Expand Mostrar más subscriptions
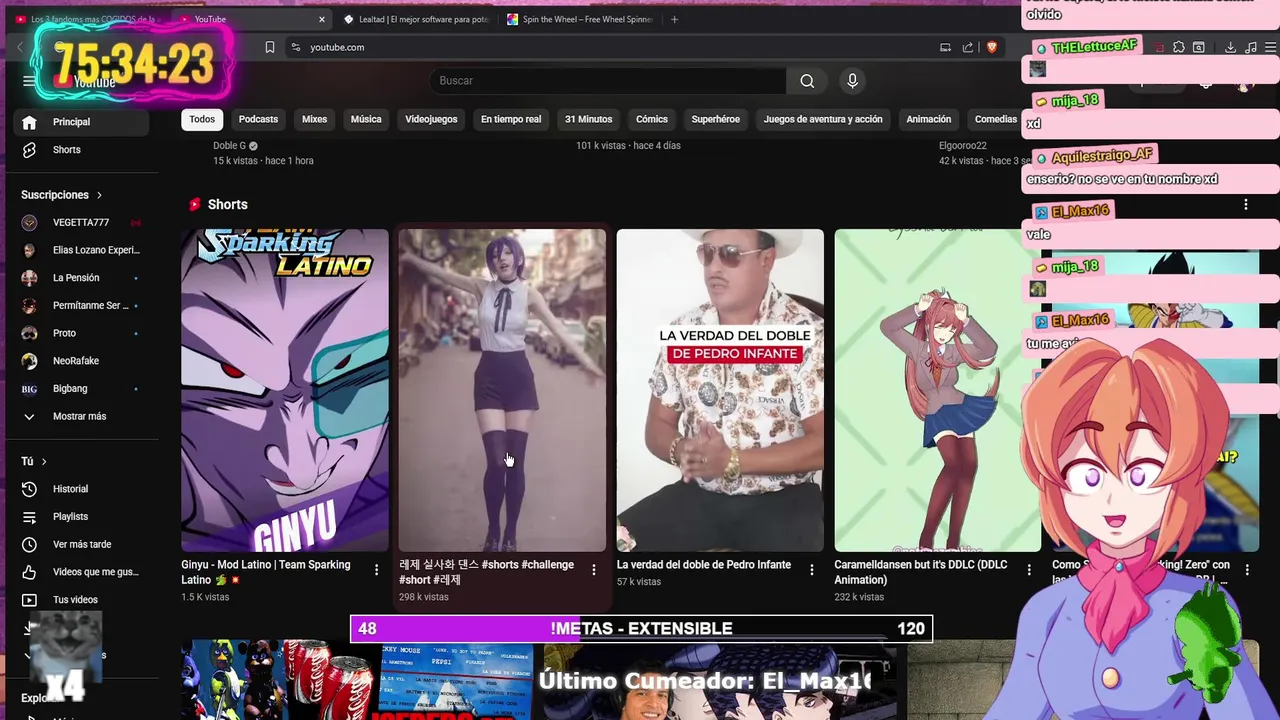This screenshot has width=1280, height=720. coord(82,416)
